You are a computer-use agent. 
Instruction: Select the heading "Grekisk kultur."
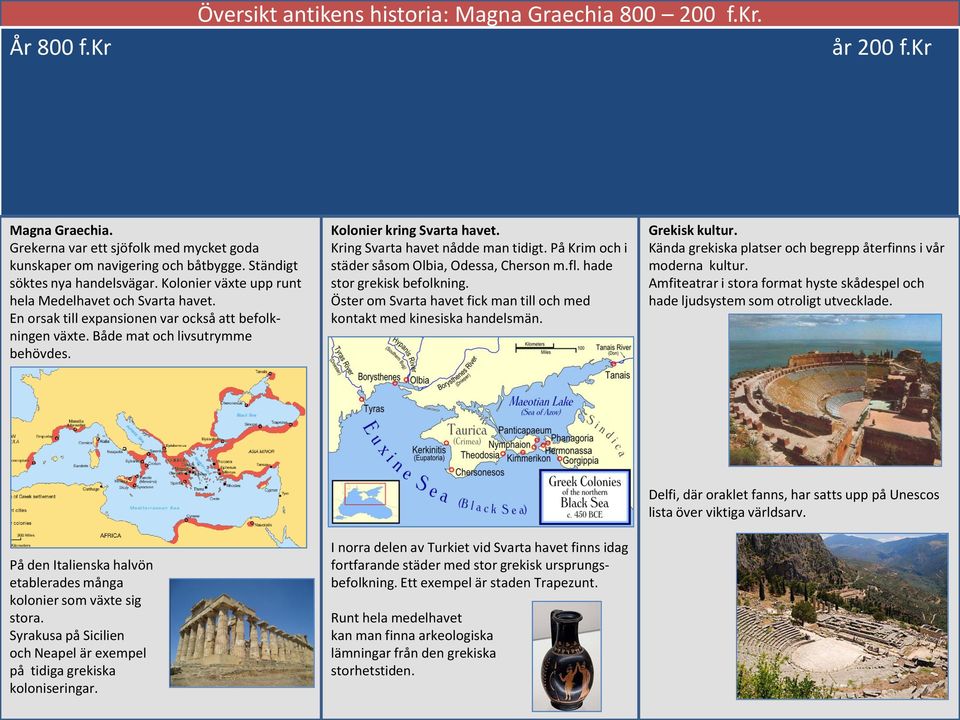(x=692, y=231)
